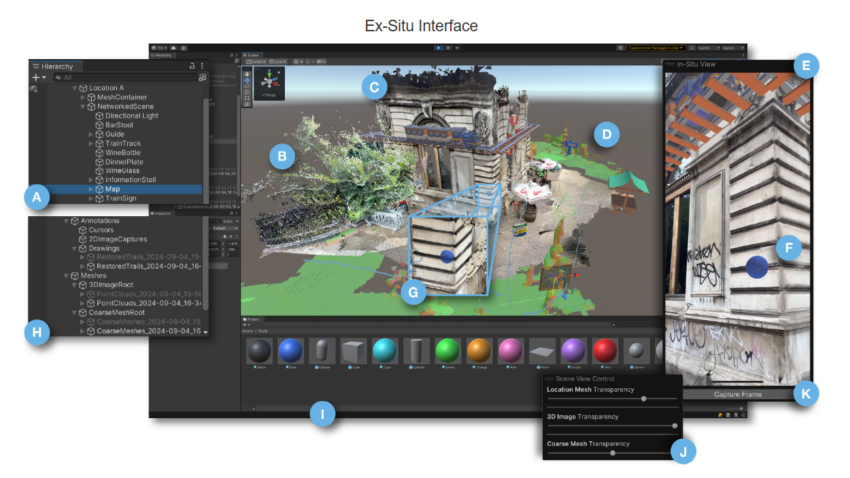Screen dimensions: 850x478
Task: Click the Step button in Unity toolbar
Action: 457,48
